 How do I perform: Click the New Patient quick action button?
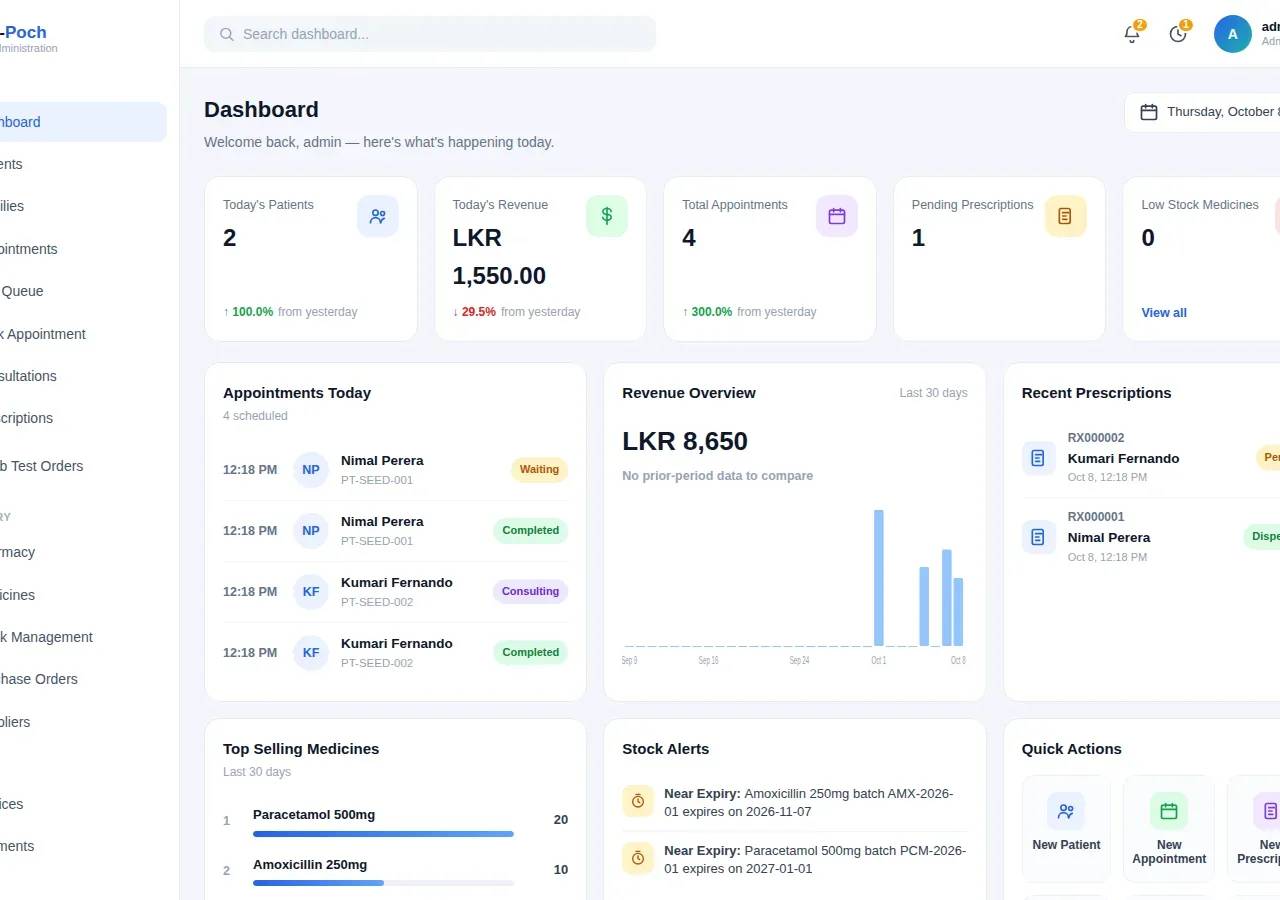[x=1066, y=829]
